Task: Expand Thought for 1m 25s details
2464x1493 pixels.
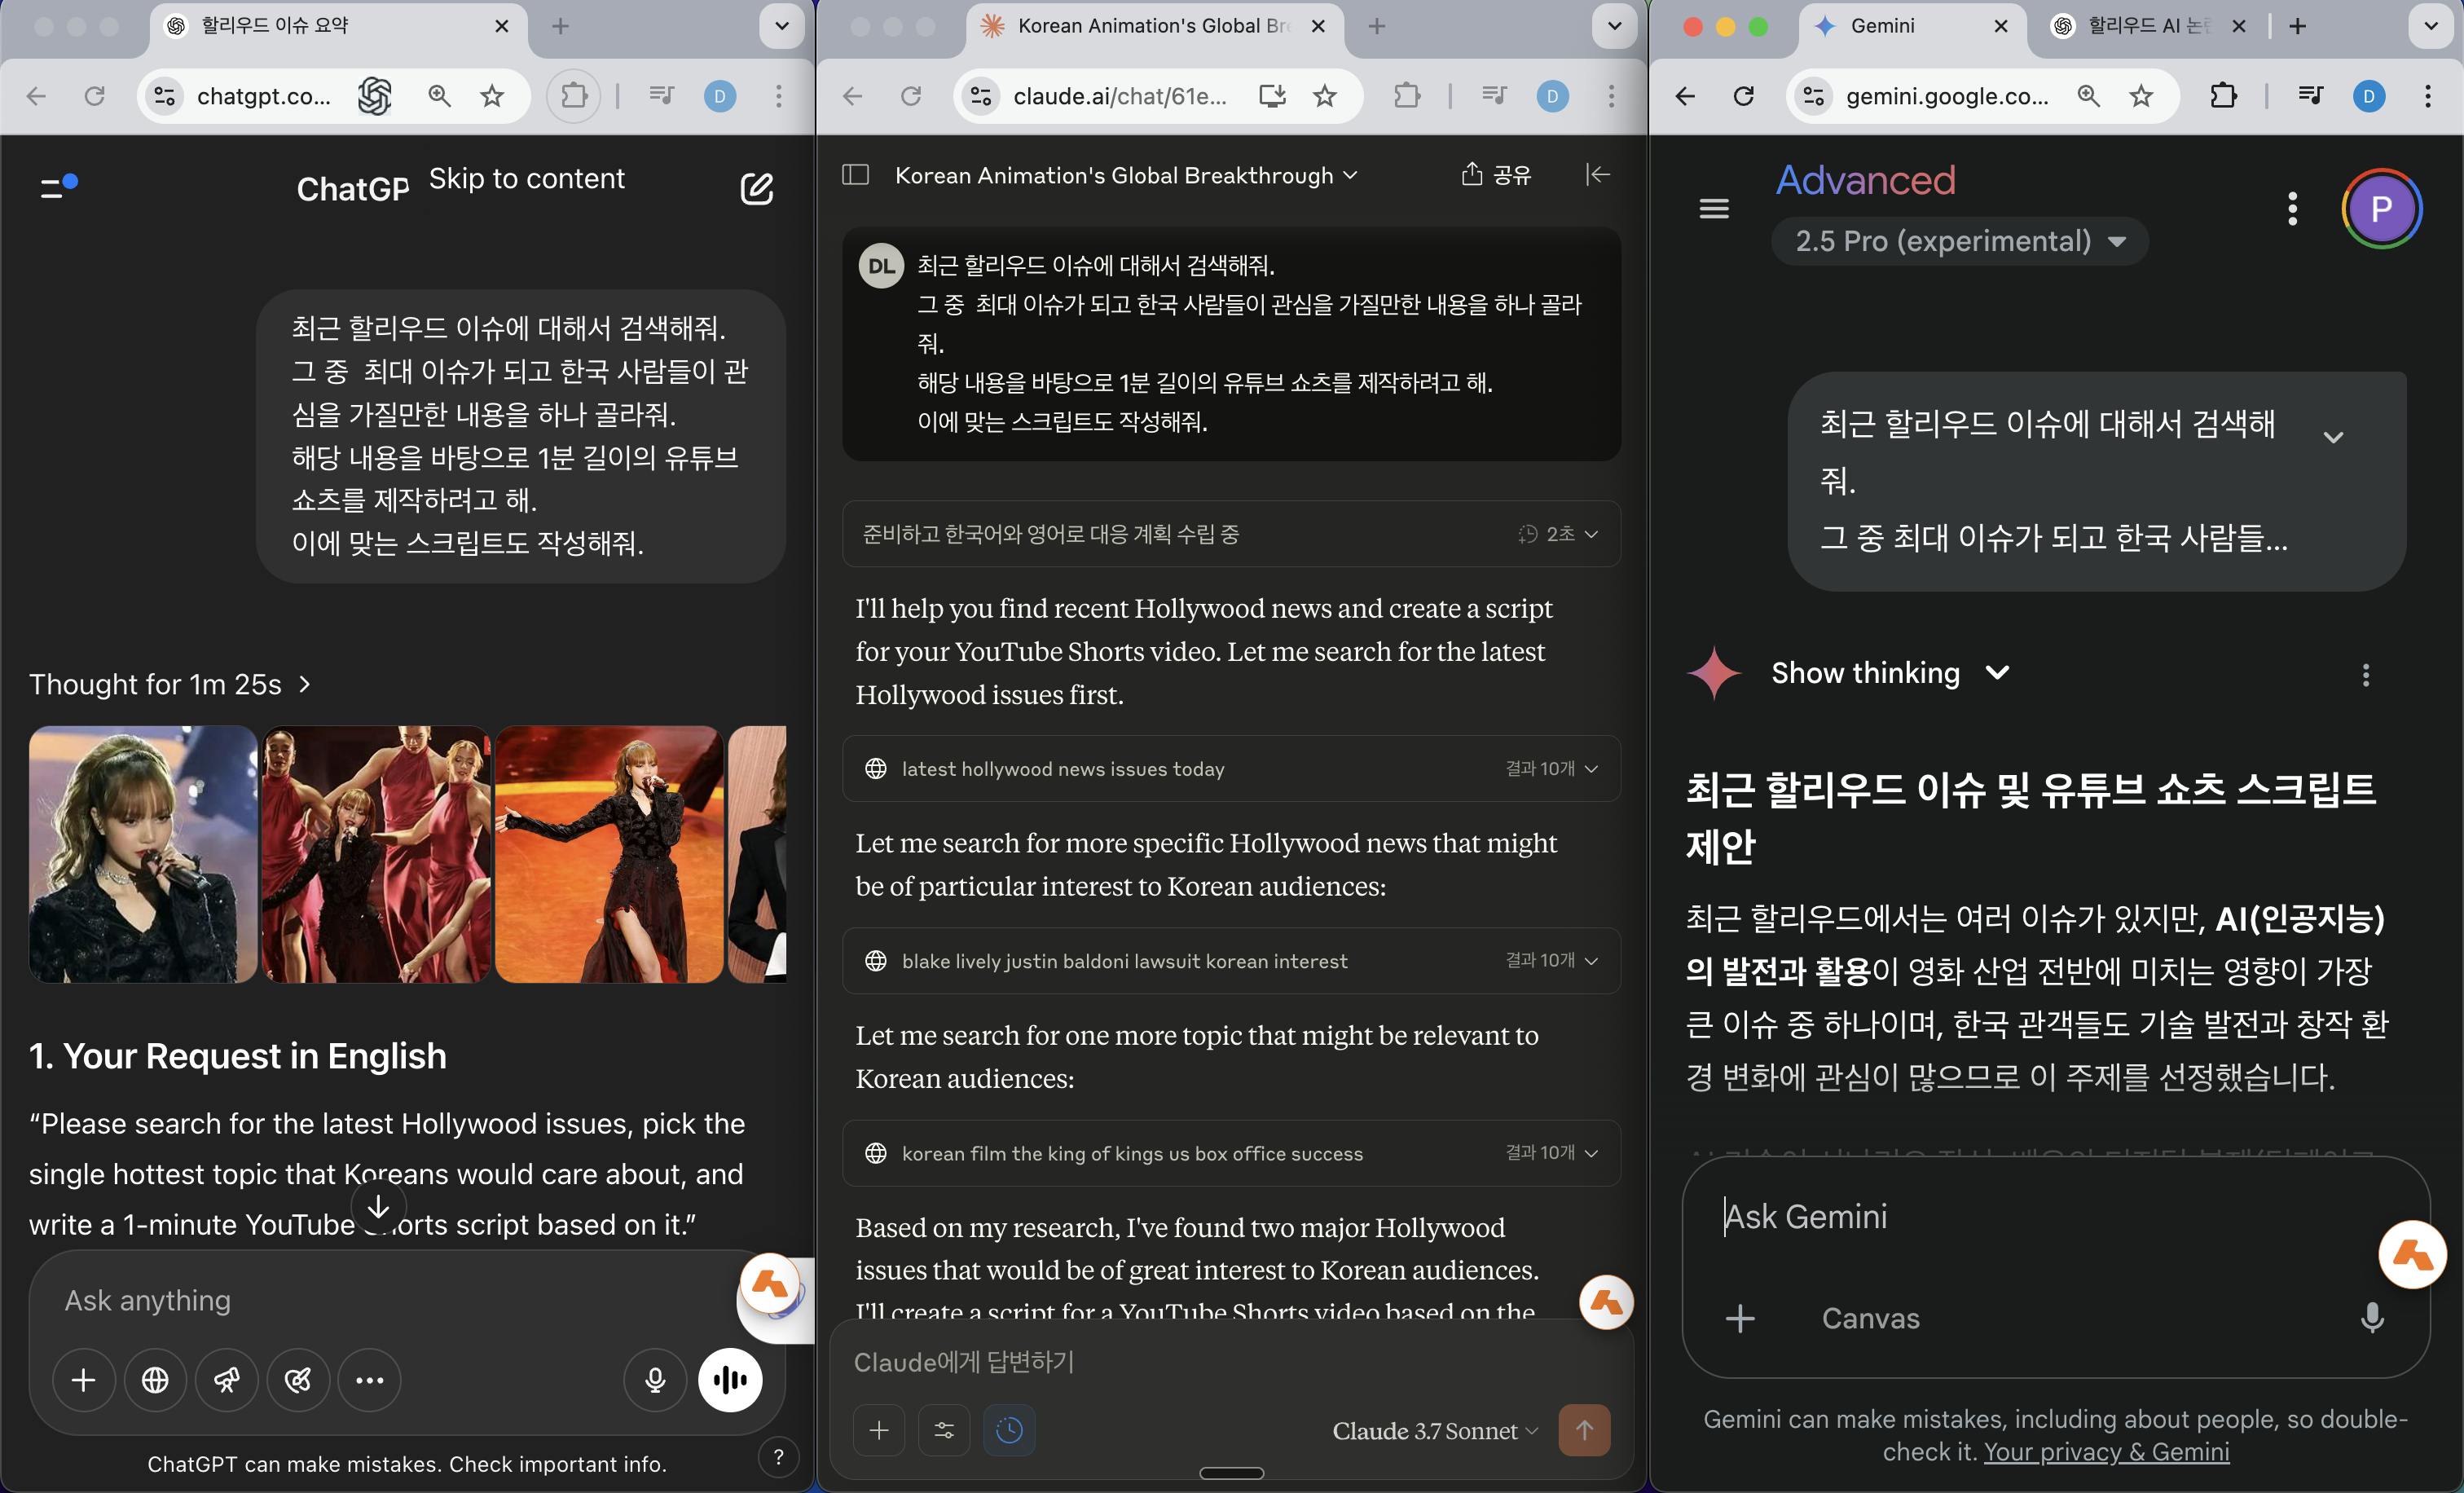Action: click(x=170, y=684)
